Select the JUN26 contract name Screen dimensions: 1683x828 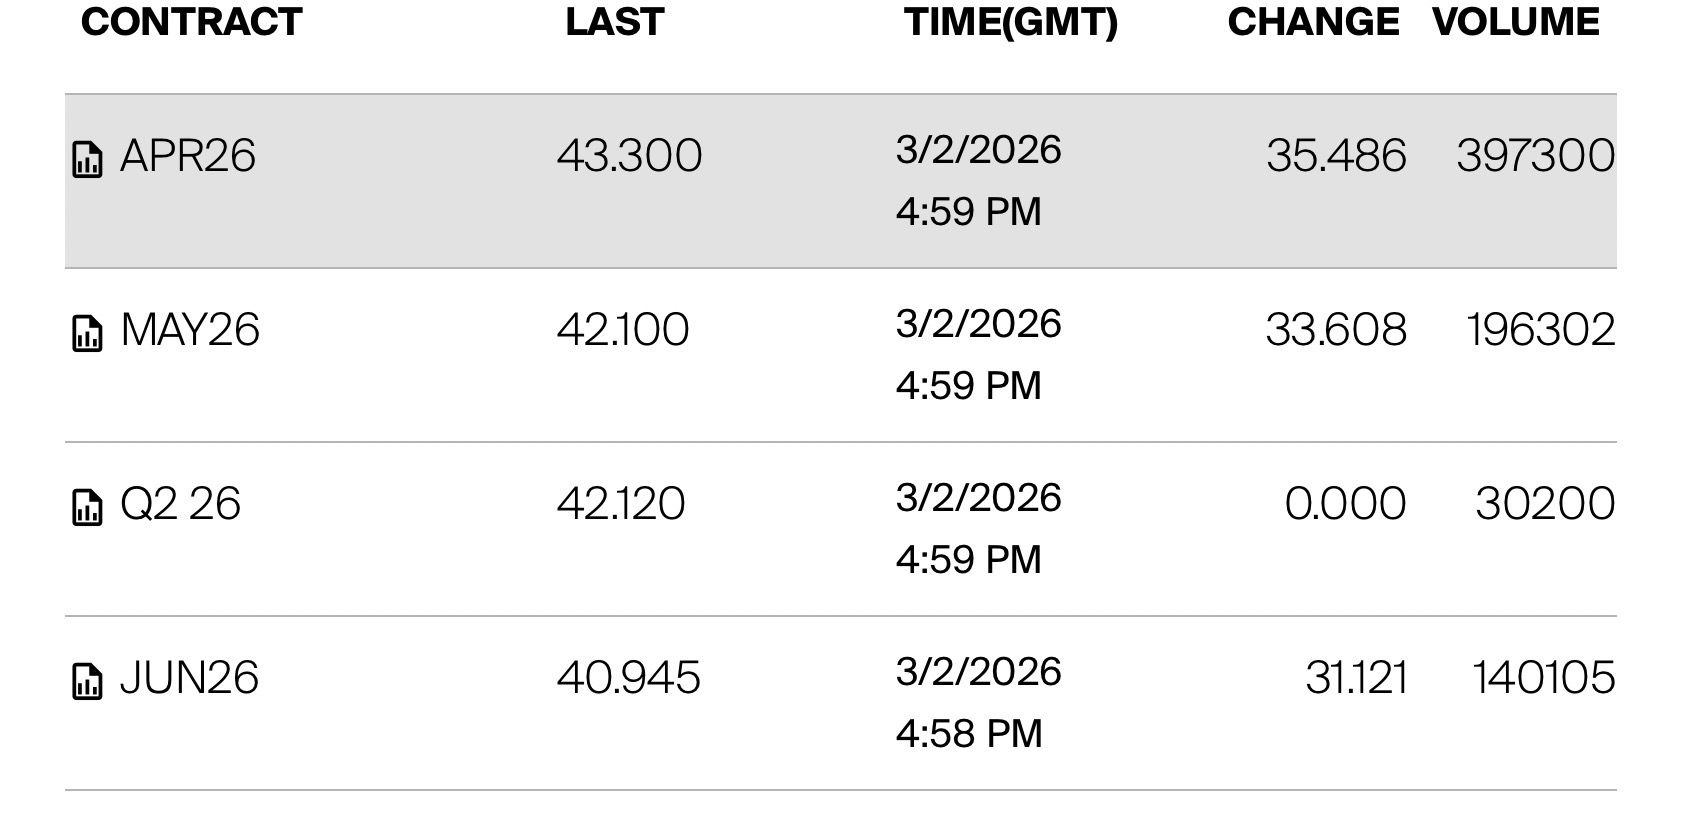coord(189,678)
